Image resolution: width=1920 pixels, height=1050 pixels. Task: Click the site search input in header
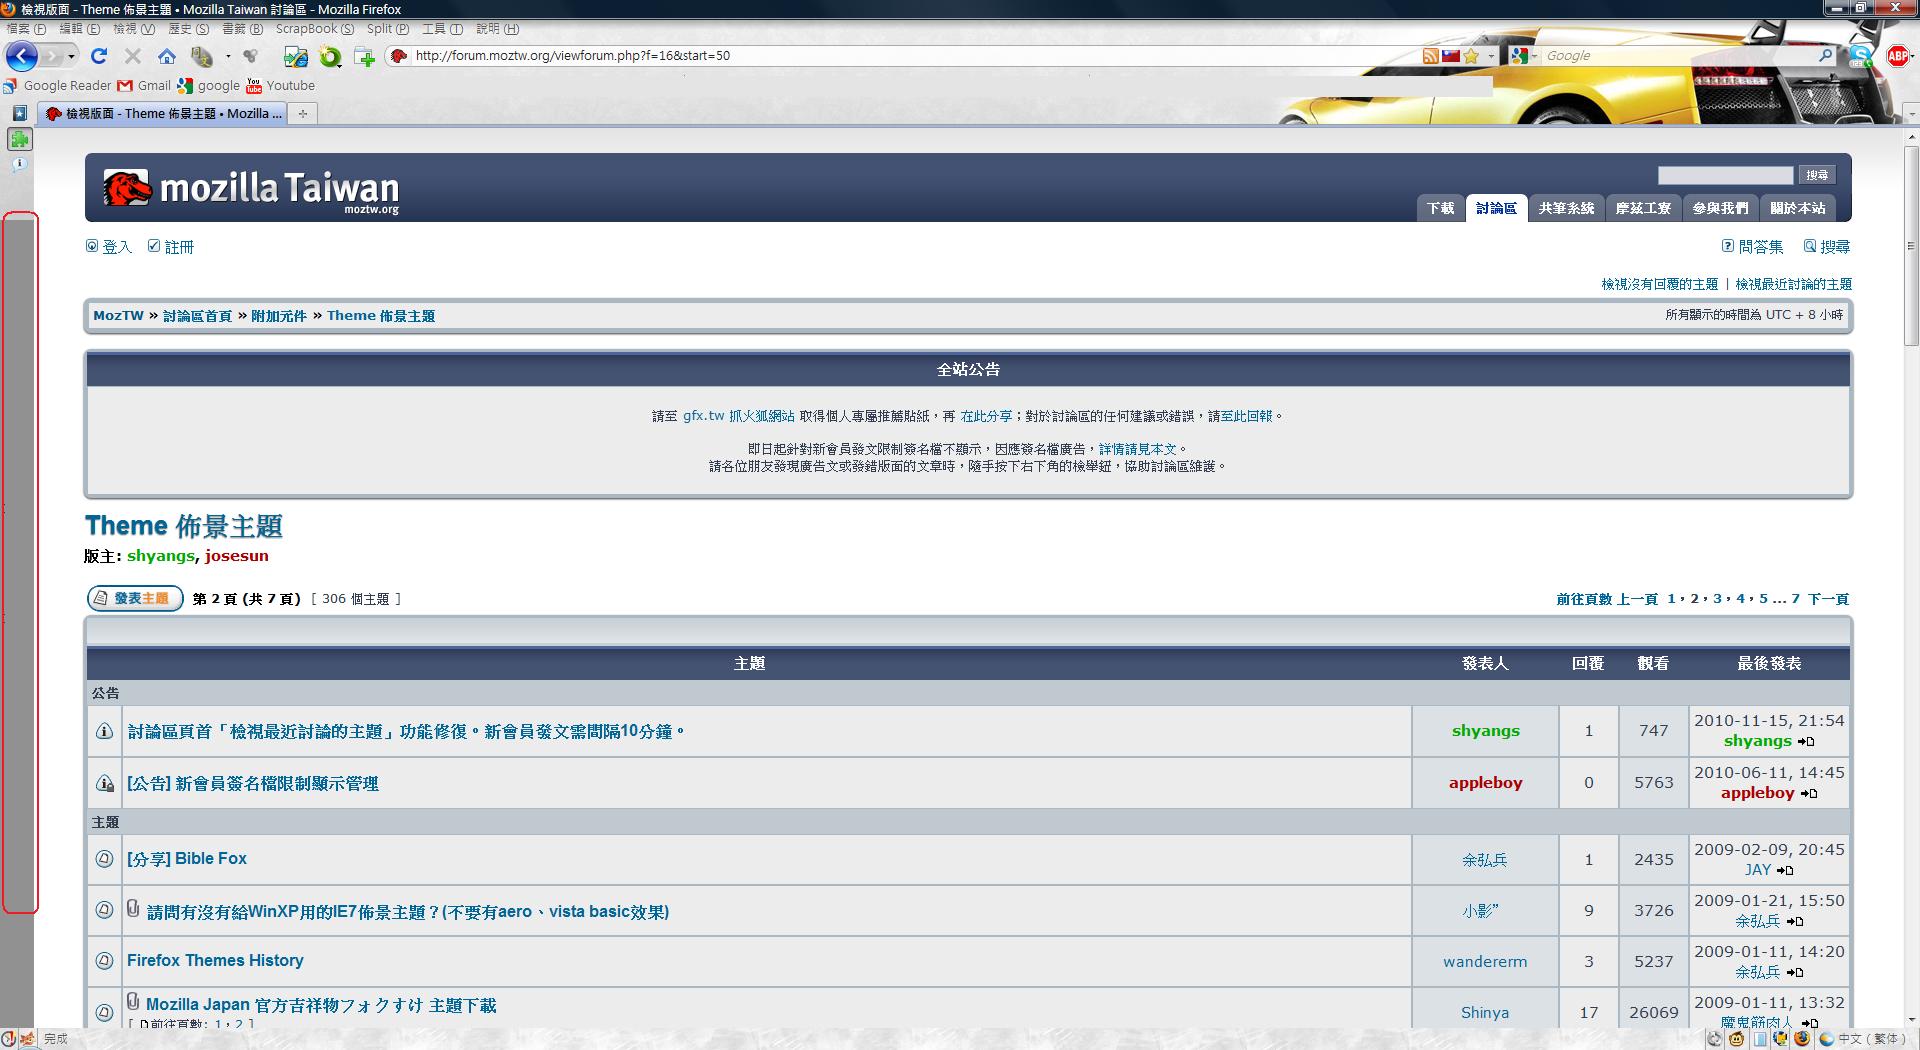coord(1725,175)
